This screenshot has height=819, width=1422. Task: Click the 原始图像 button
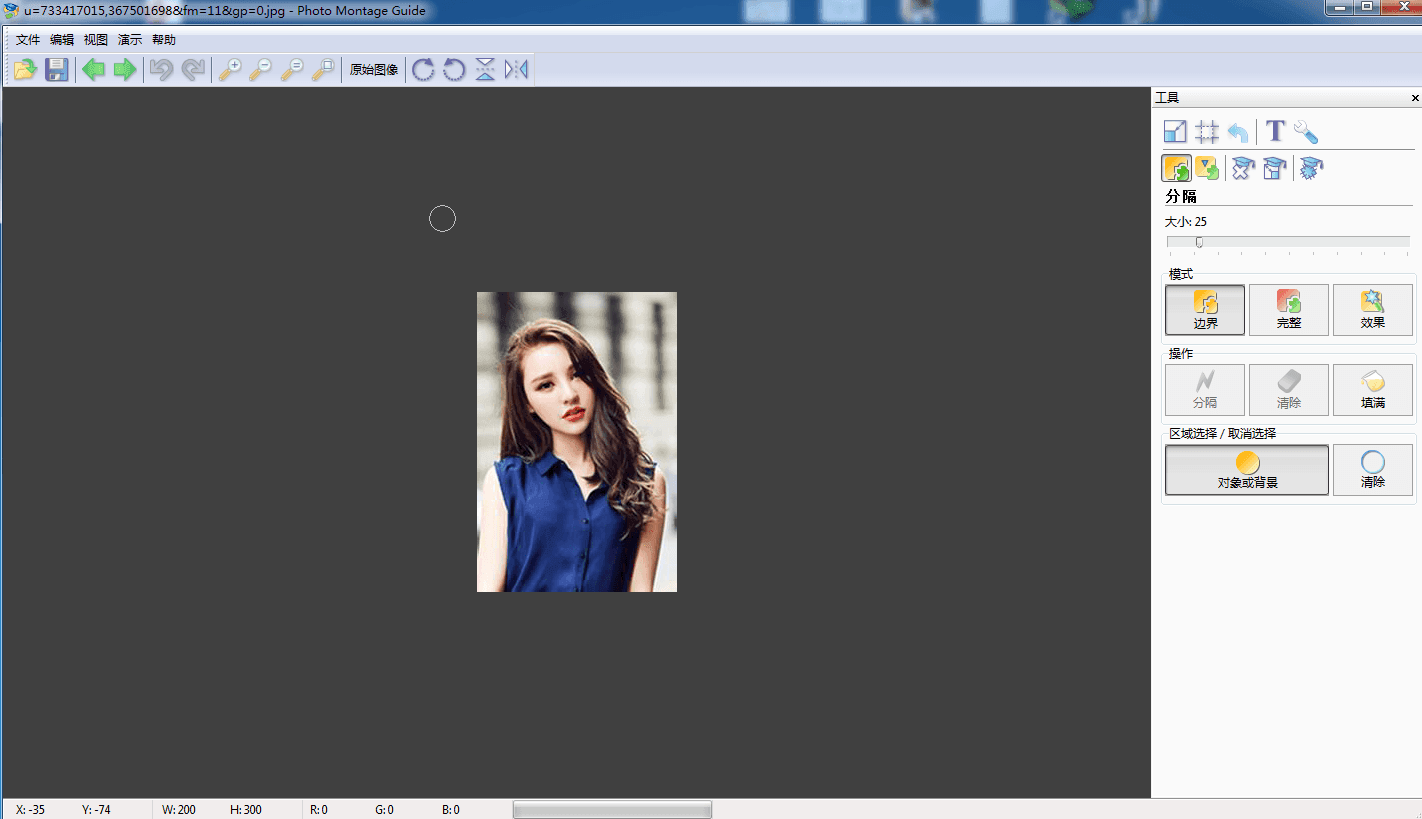(x=374, y=70)
